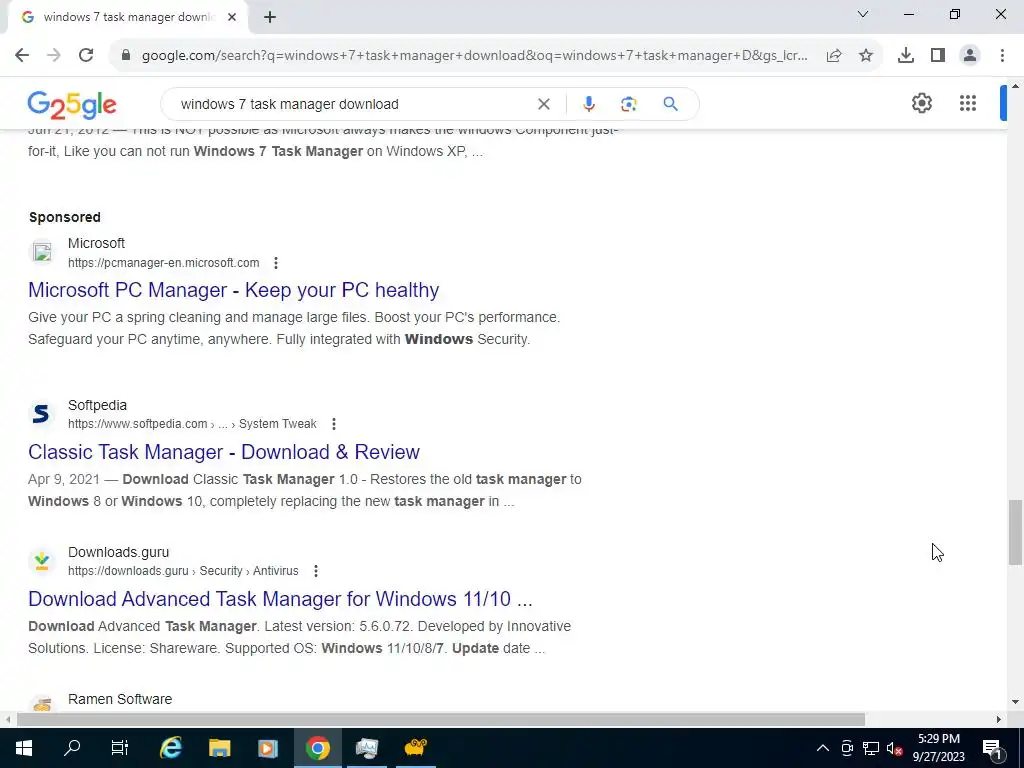This screenshot has width=1024, height=768.
Task: Click the Softpedia site name
Action: click(x=97, y=405)
